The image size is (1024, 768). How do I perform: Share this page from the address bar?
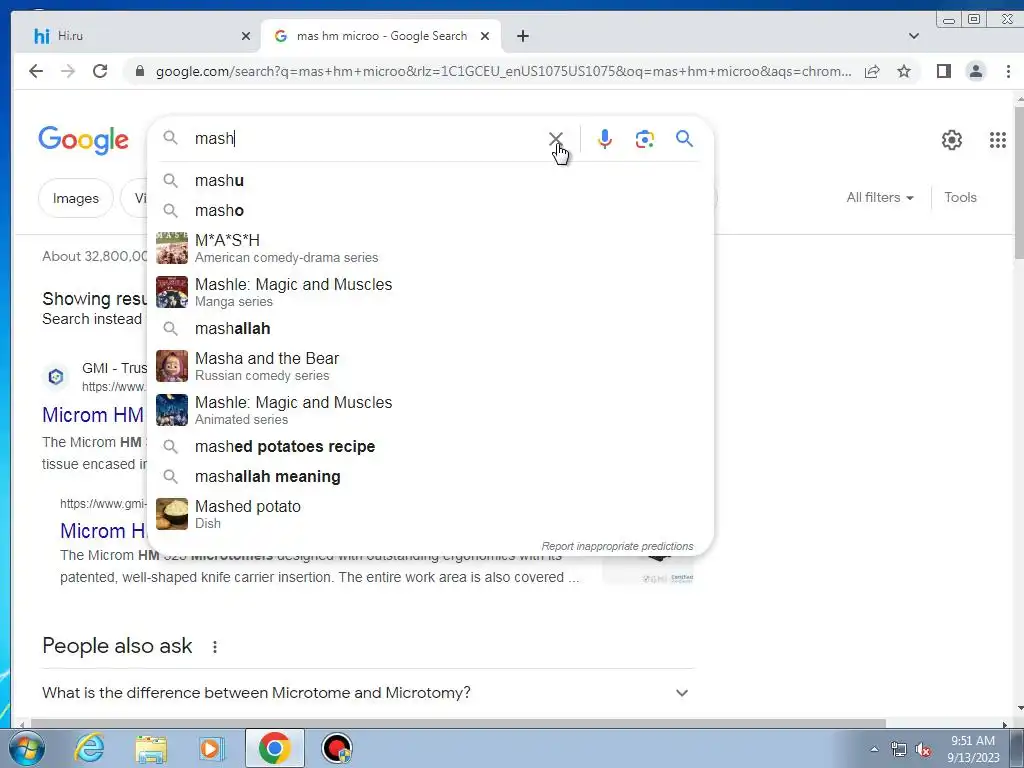click(872, 71)
